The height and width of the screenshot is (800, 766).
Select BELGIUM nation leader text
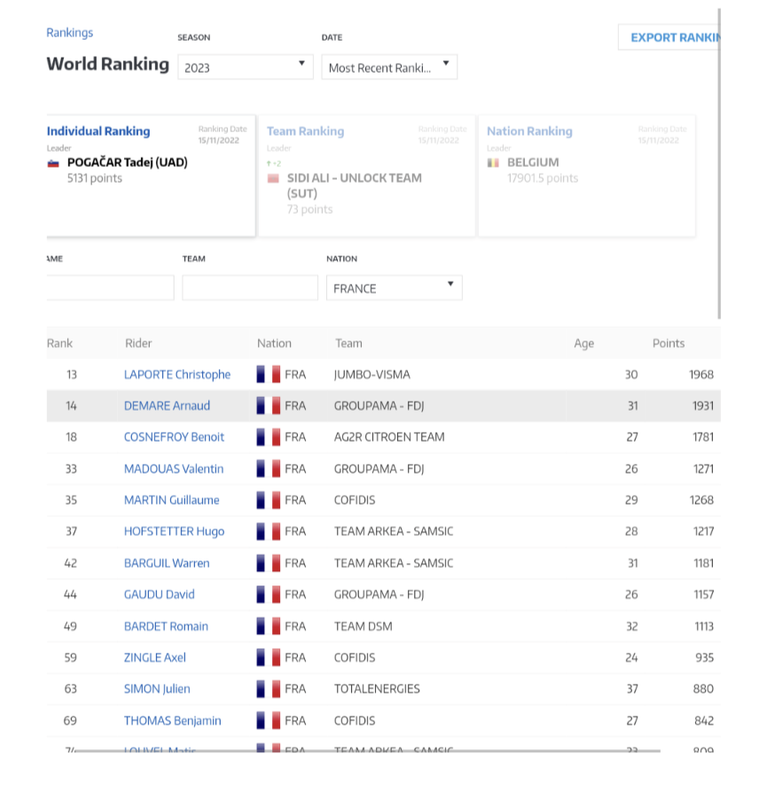coord(533,162)
